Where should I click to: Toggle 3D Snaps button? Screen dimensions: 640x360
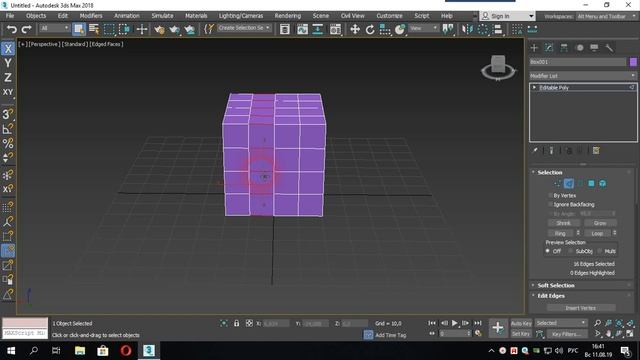pos(8,114)
